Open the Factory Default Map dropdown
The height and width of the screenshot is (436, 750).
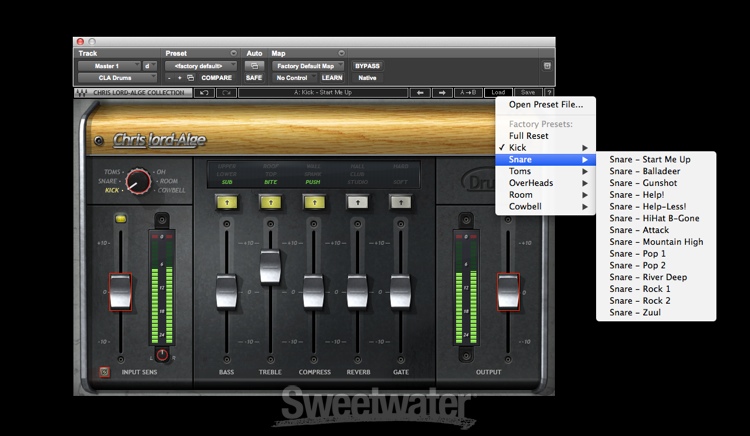[x=308, y=66]
